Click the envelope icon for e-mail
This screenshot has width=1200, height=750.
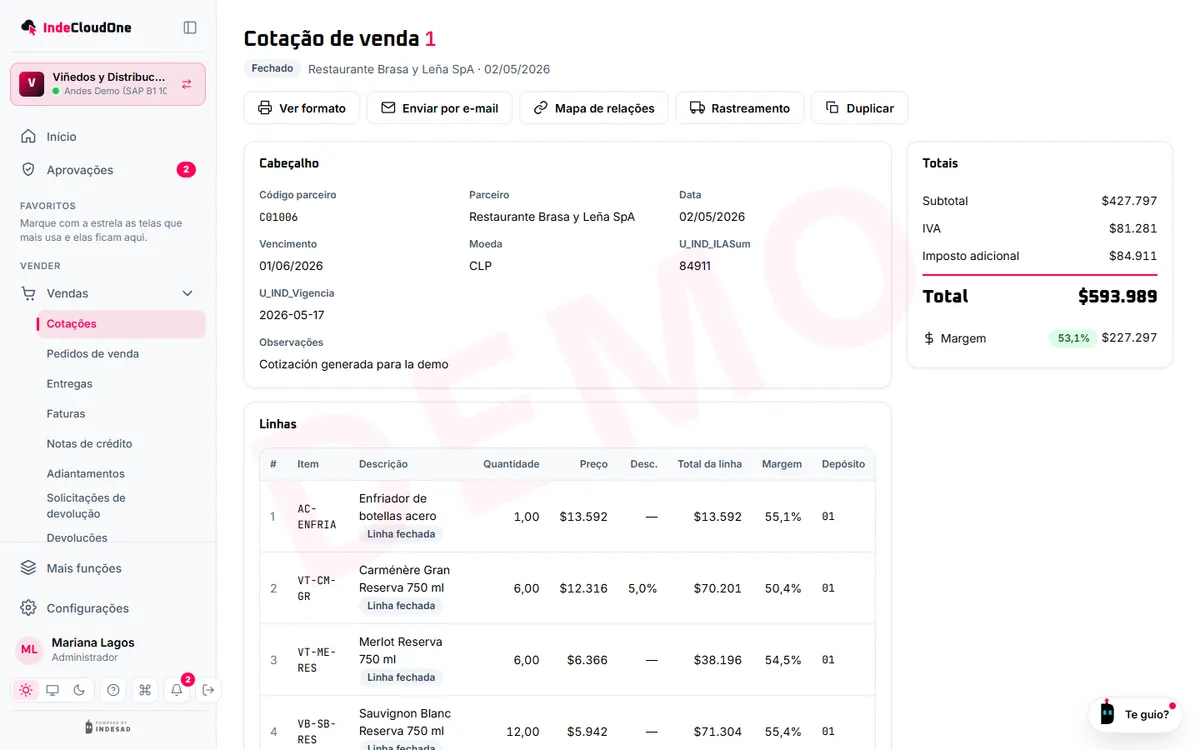click(x=388, y=108)
